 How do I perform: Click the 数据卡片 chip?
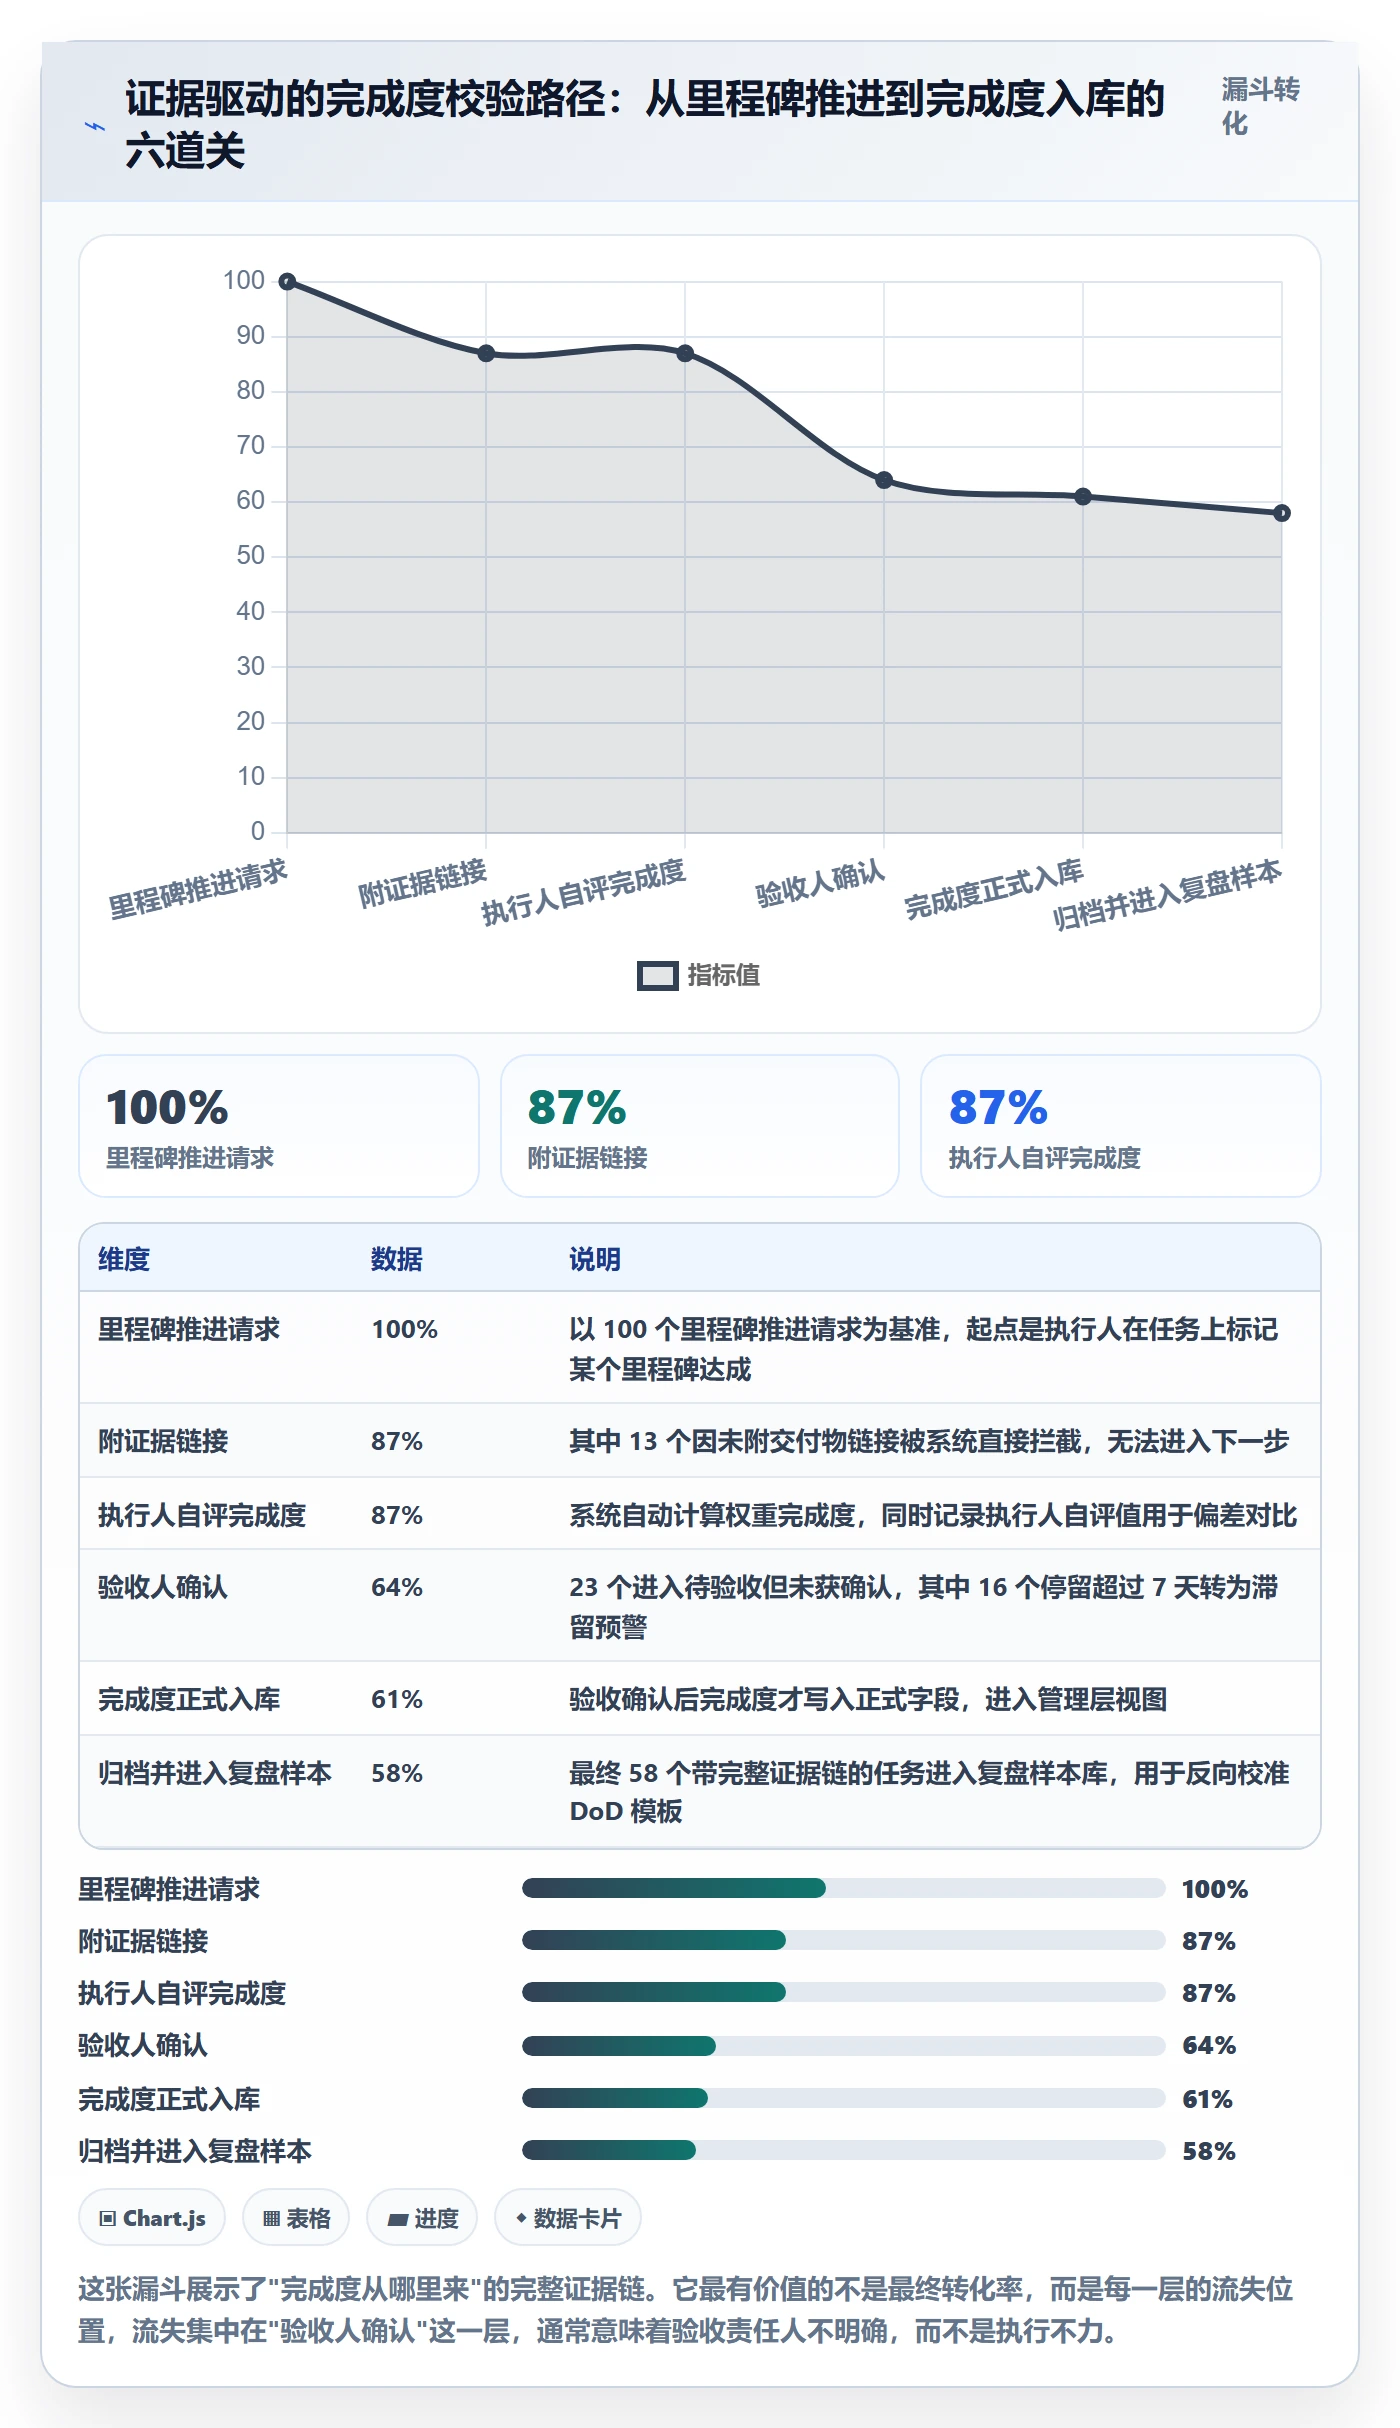(x=568, y=2218)
